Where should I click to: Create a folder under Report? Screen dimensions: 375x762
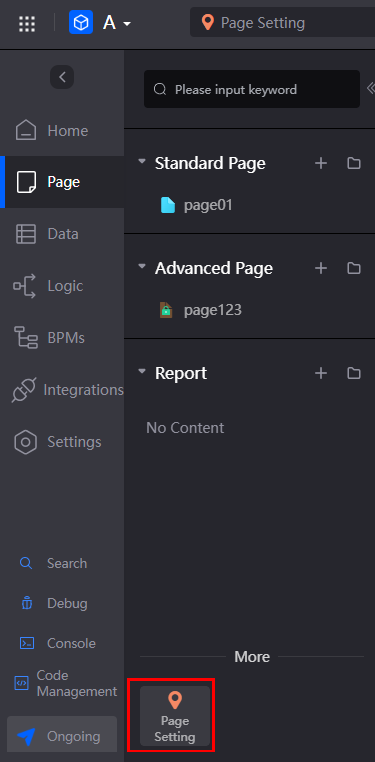354,373
